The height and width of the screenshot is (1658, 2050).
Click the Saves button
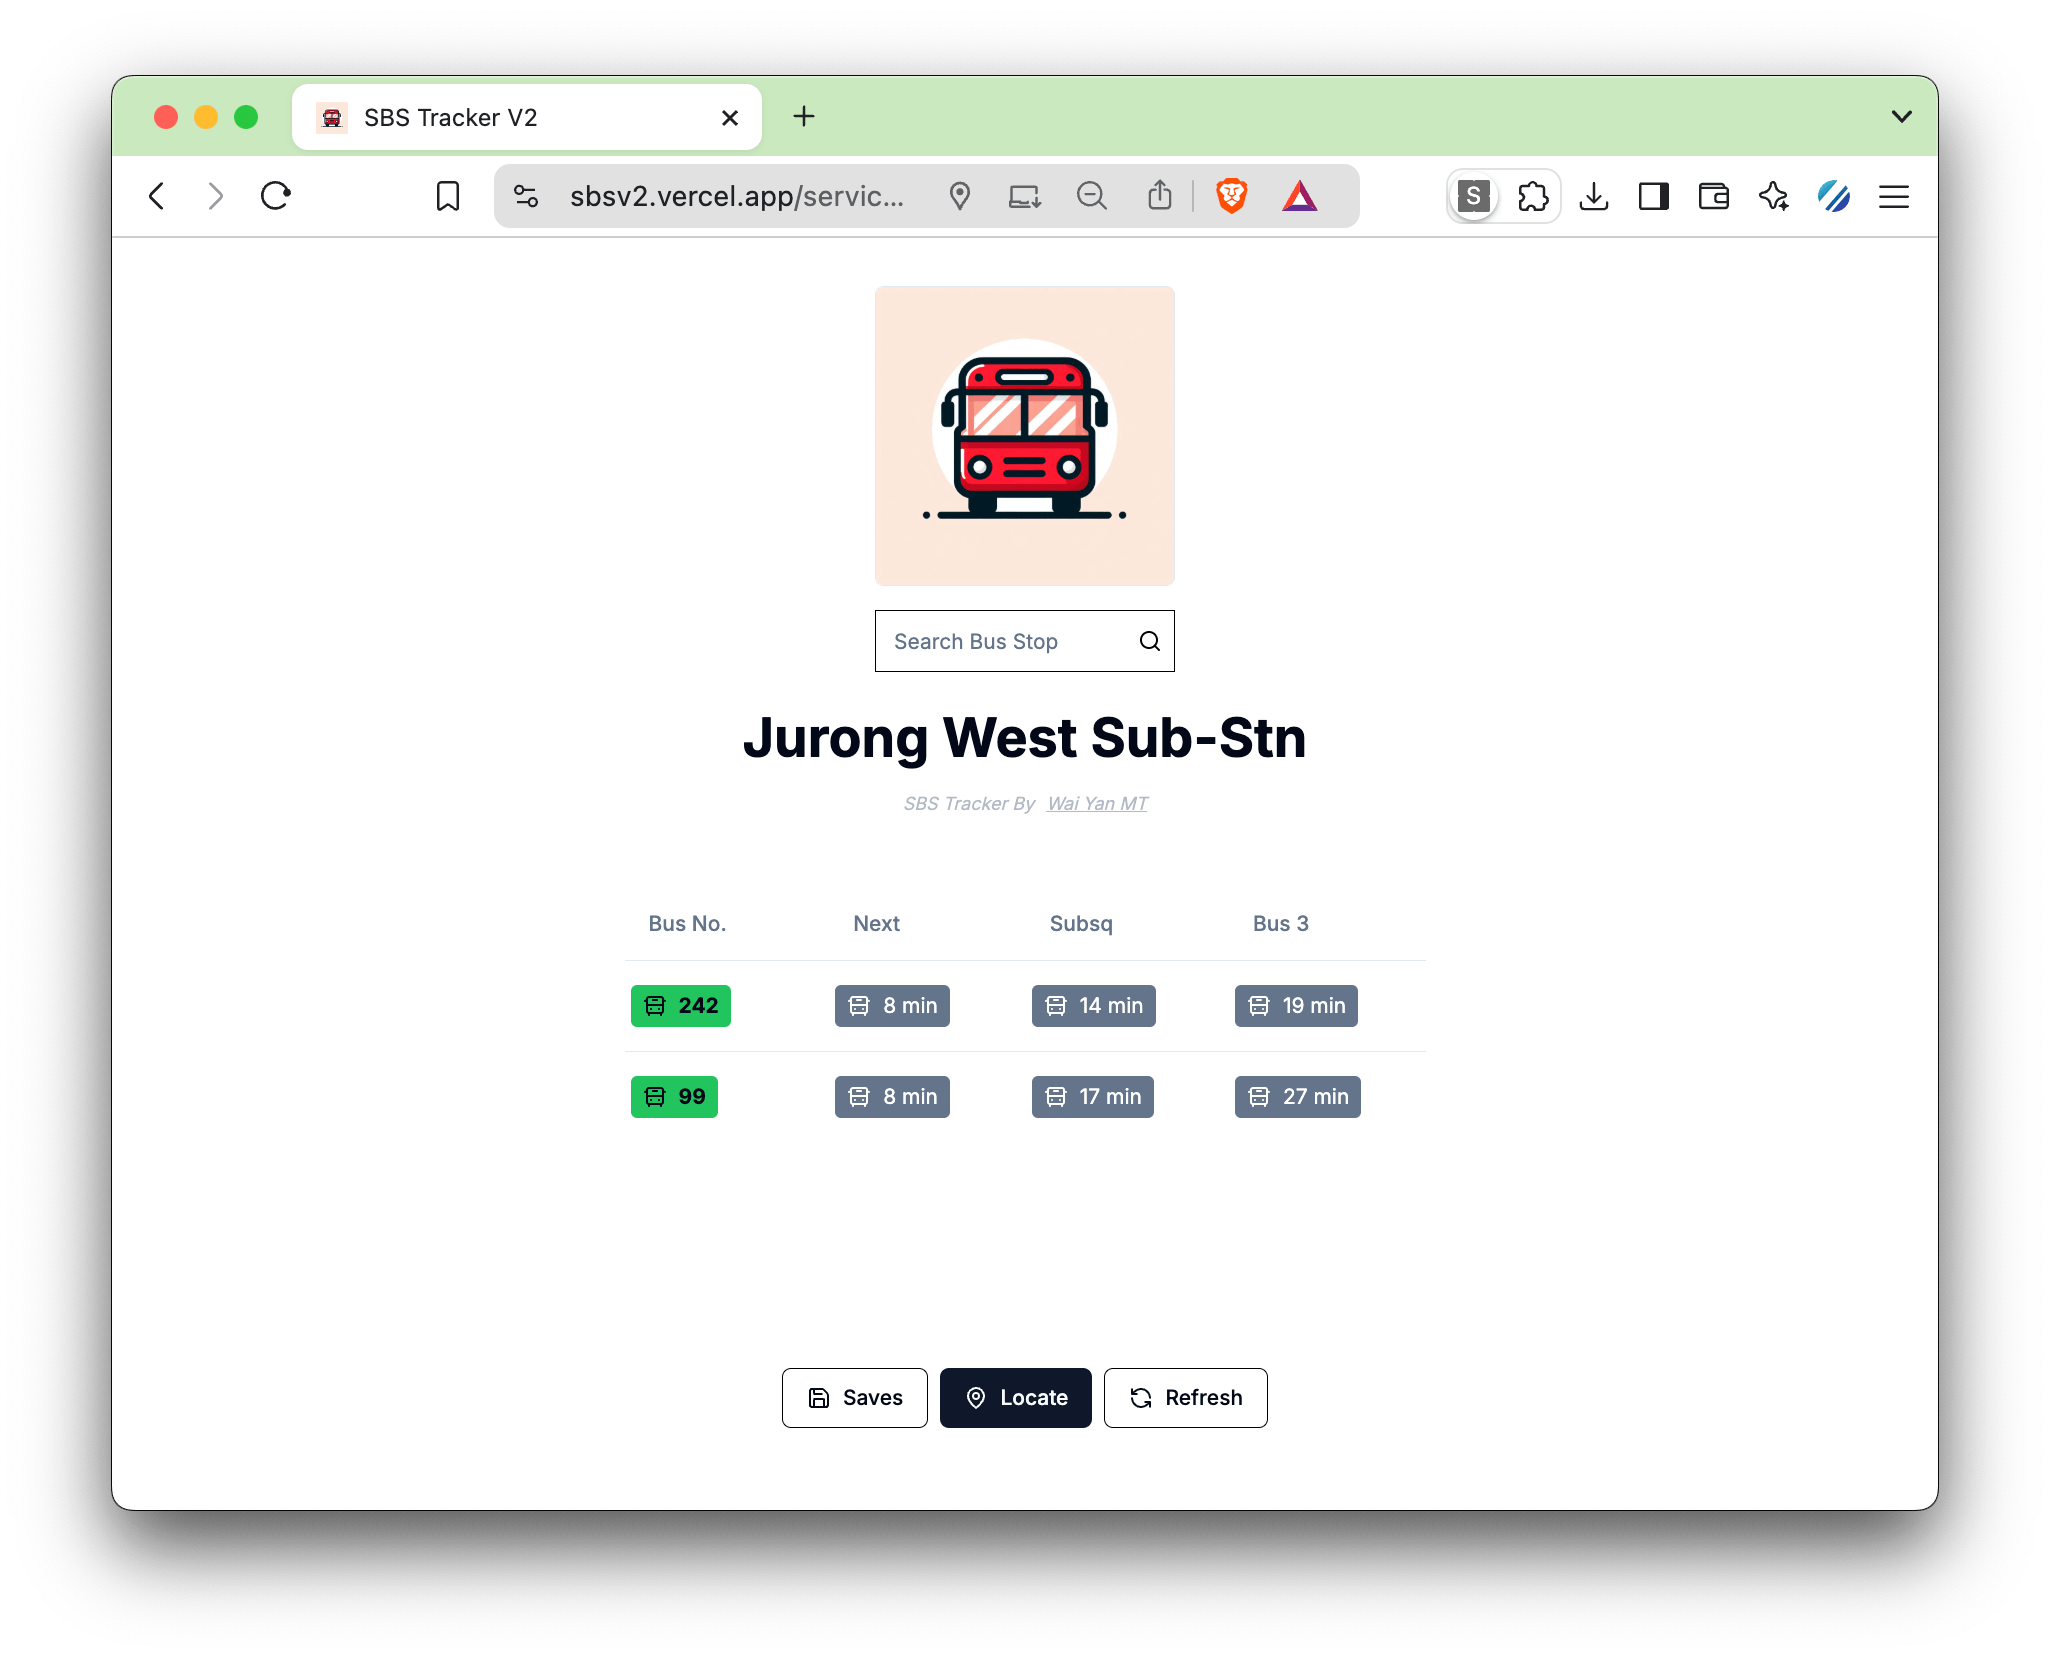point(854,1396)
